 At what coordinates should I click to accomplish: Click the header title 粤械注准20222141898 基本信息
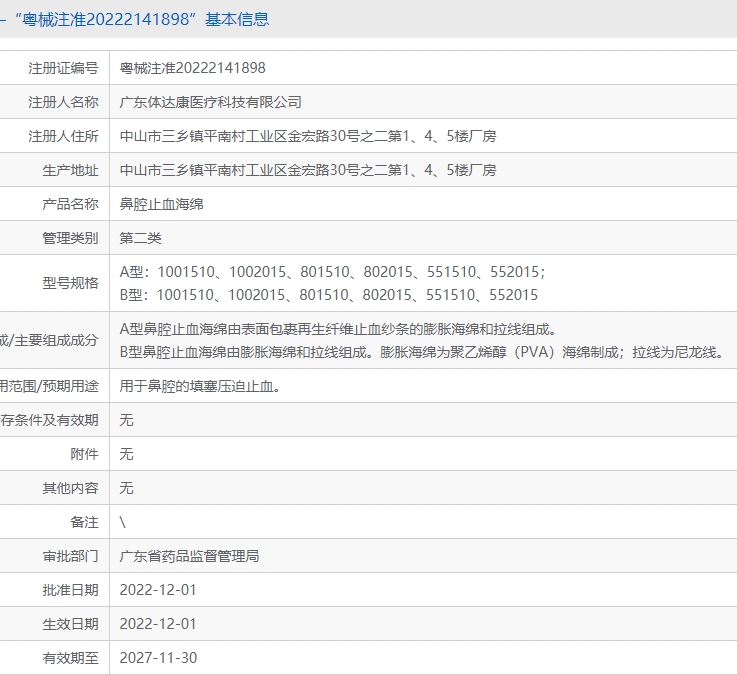pos(142,19)
